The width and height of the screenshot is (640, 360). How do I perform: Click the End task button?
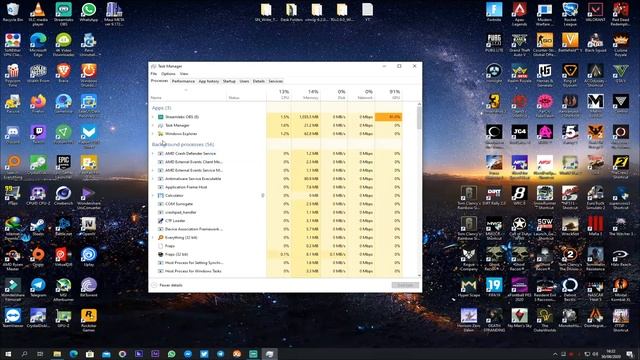(x=405, y=285)
